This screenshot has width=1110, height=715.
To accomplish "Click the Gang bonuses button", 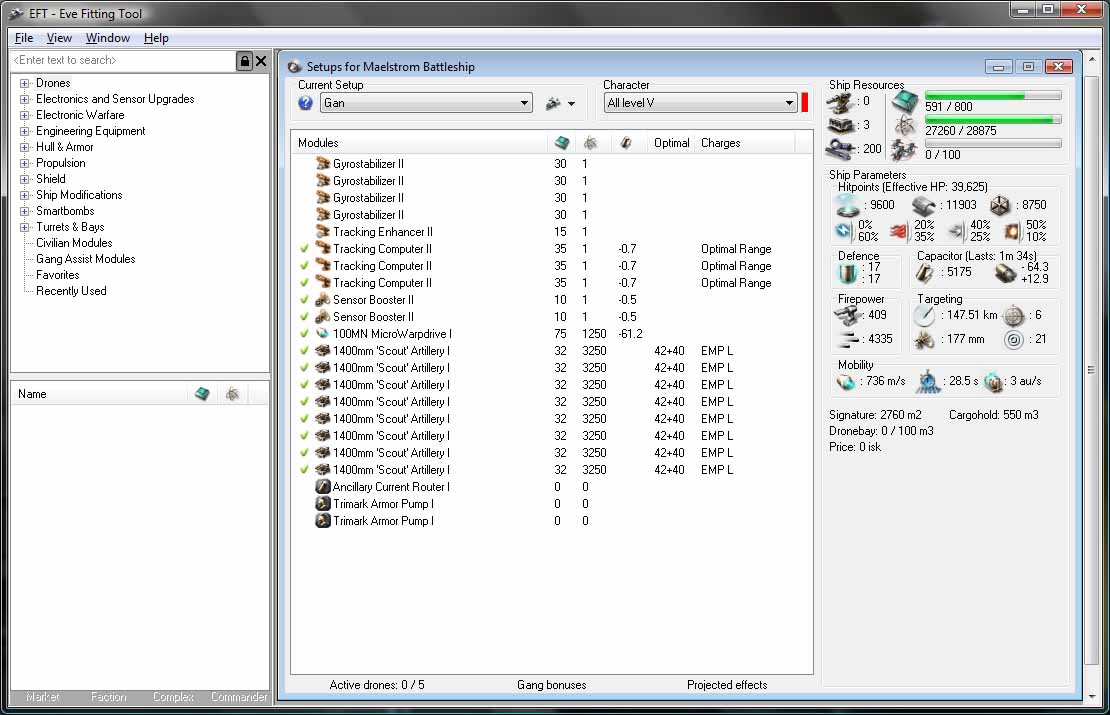I will click(551, 685).
